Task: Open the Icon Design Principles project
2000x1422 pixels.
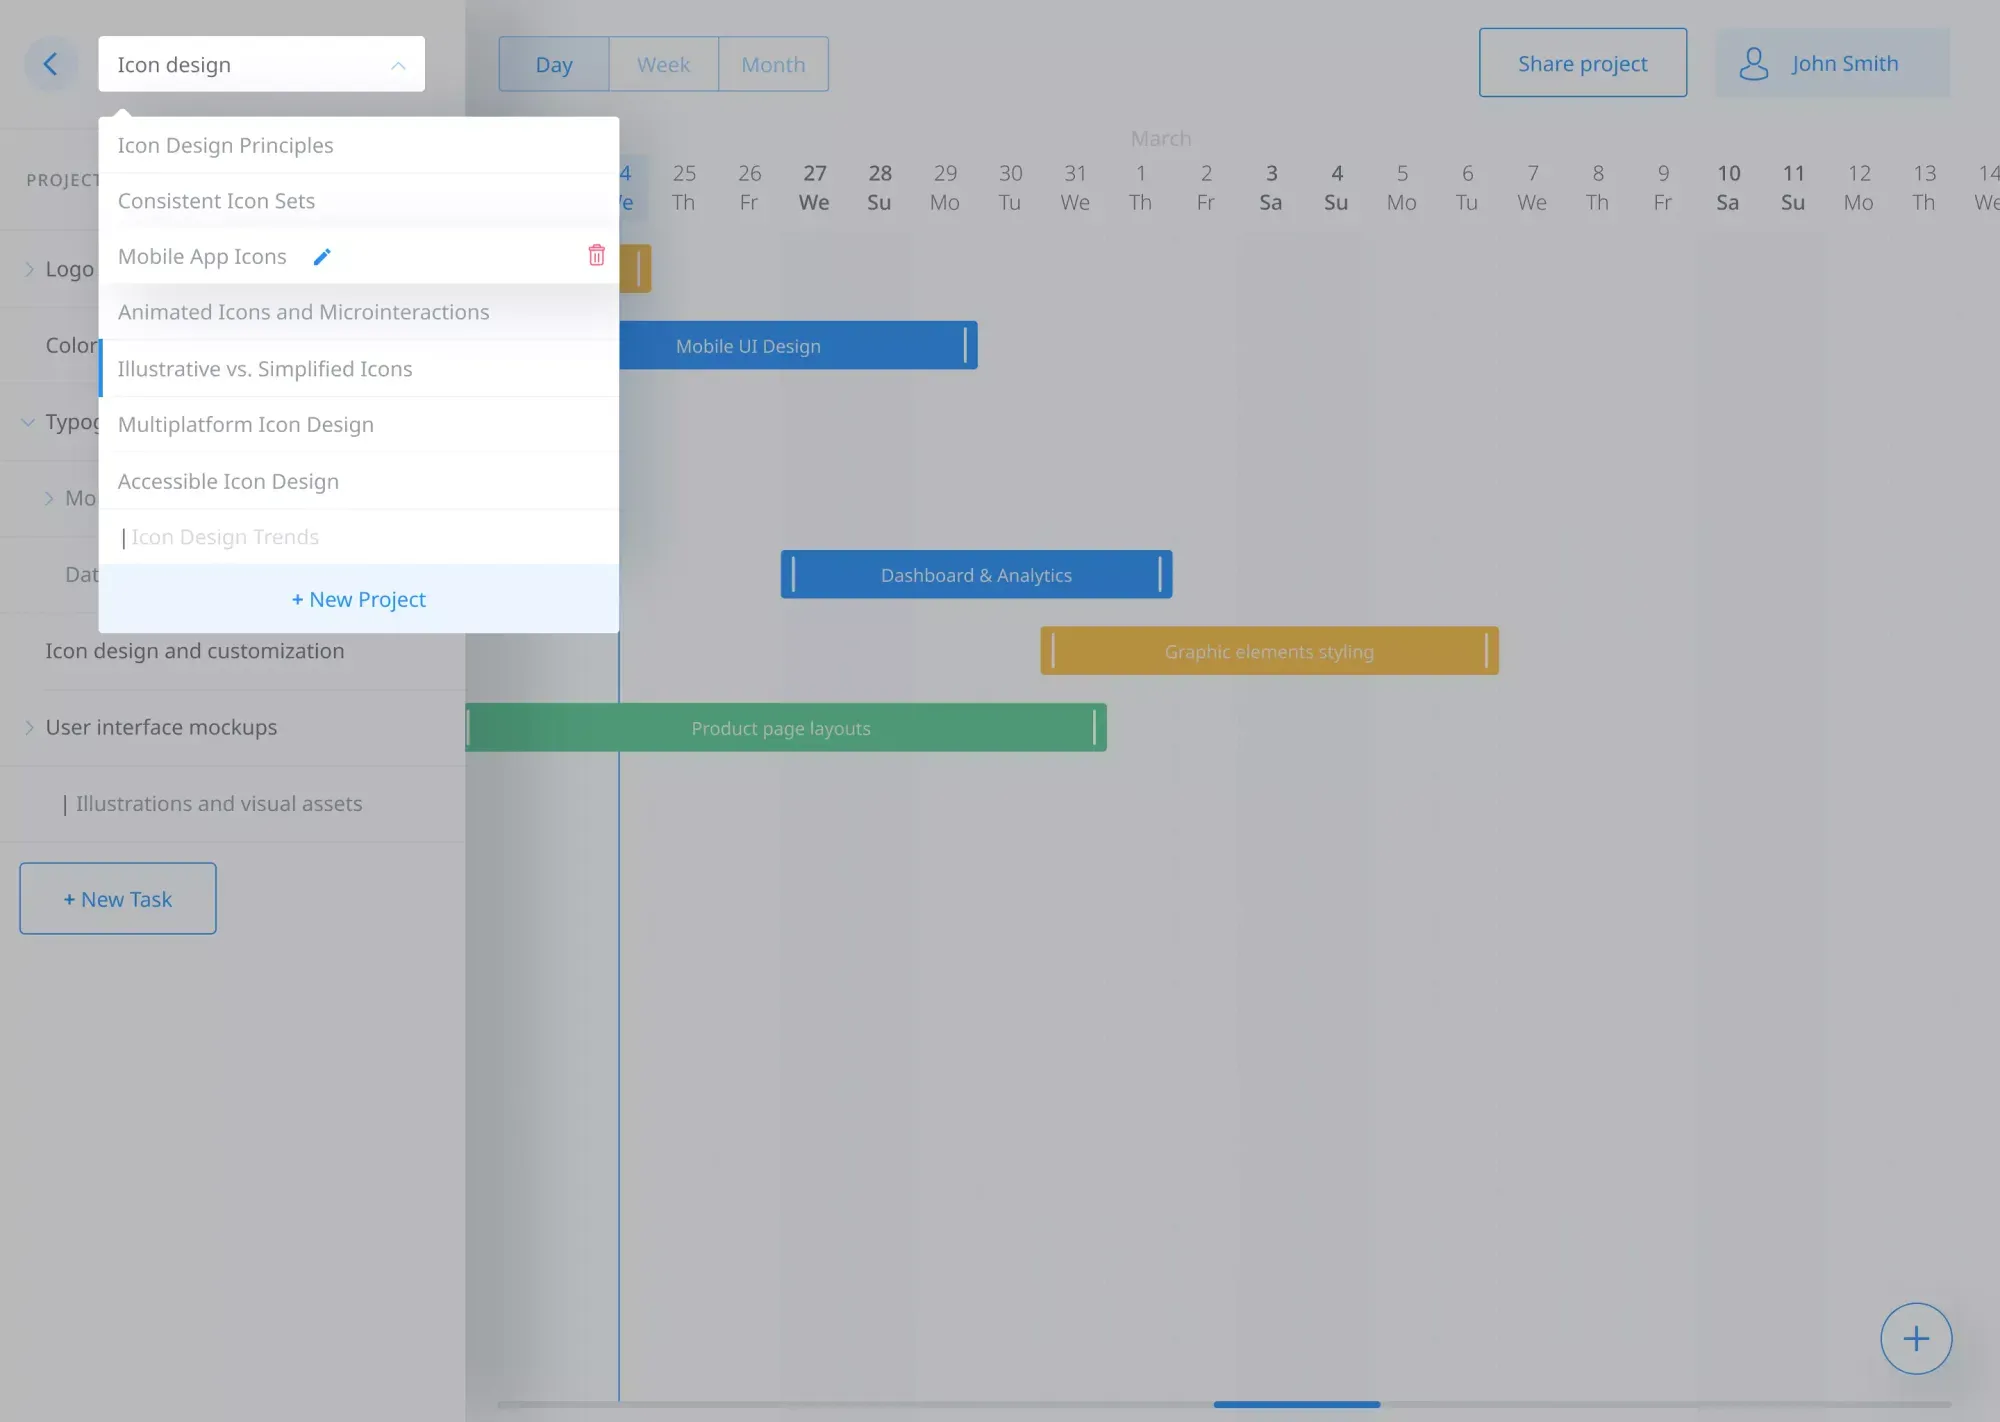Action: [226, 144]
